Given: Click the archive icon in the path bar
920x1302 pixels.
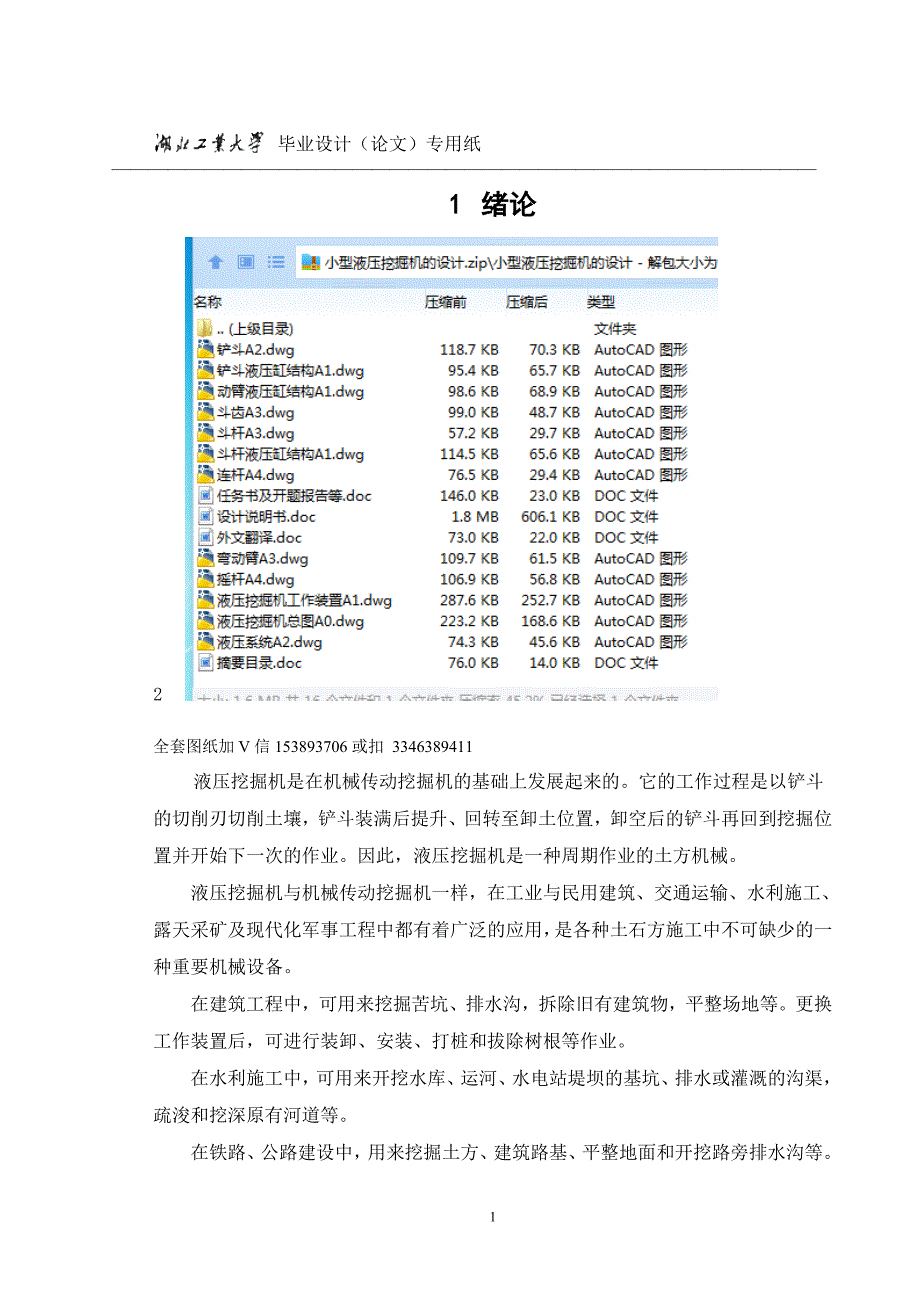Looking at the screenshot, I should pyautogui.click(x=311, y=263).
